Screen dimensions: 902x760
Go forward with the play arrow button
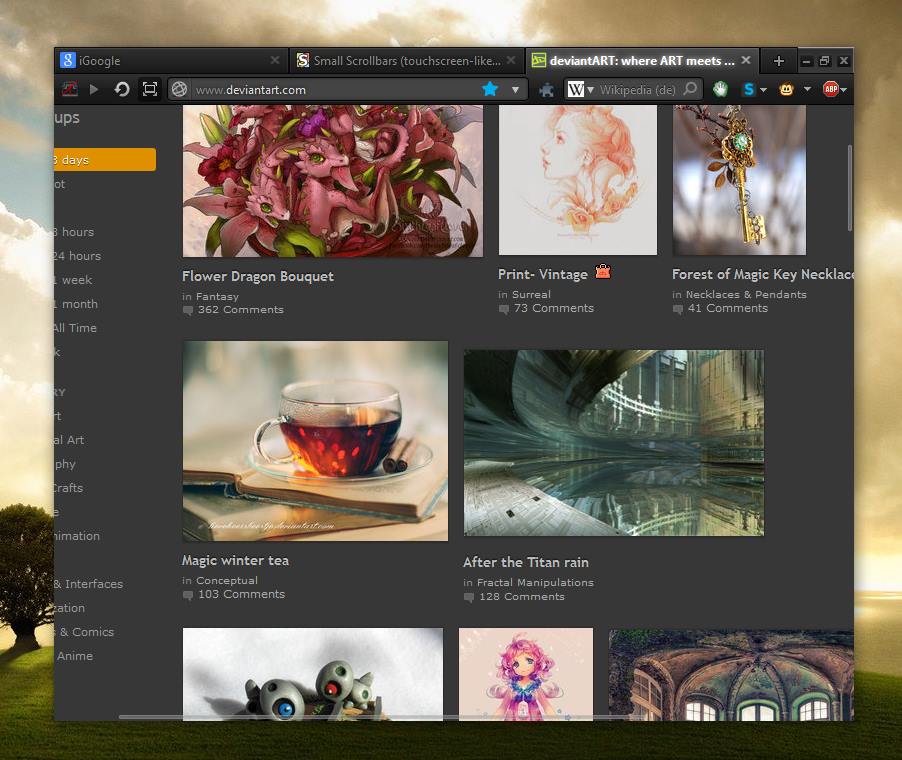pyautogui.click(x=94, y=89)
